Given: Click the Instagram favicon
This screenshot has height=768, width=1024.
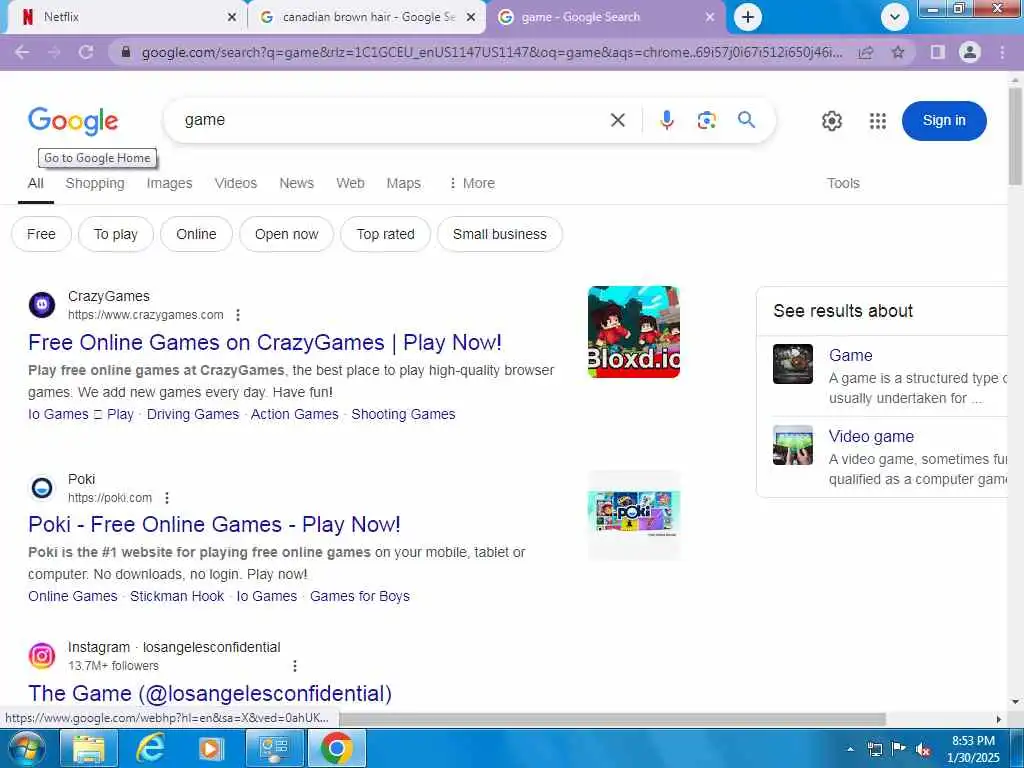Looking at the screenshot, I should click(42, 656).
